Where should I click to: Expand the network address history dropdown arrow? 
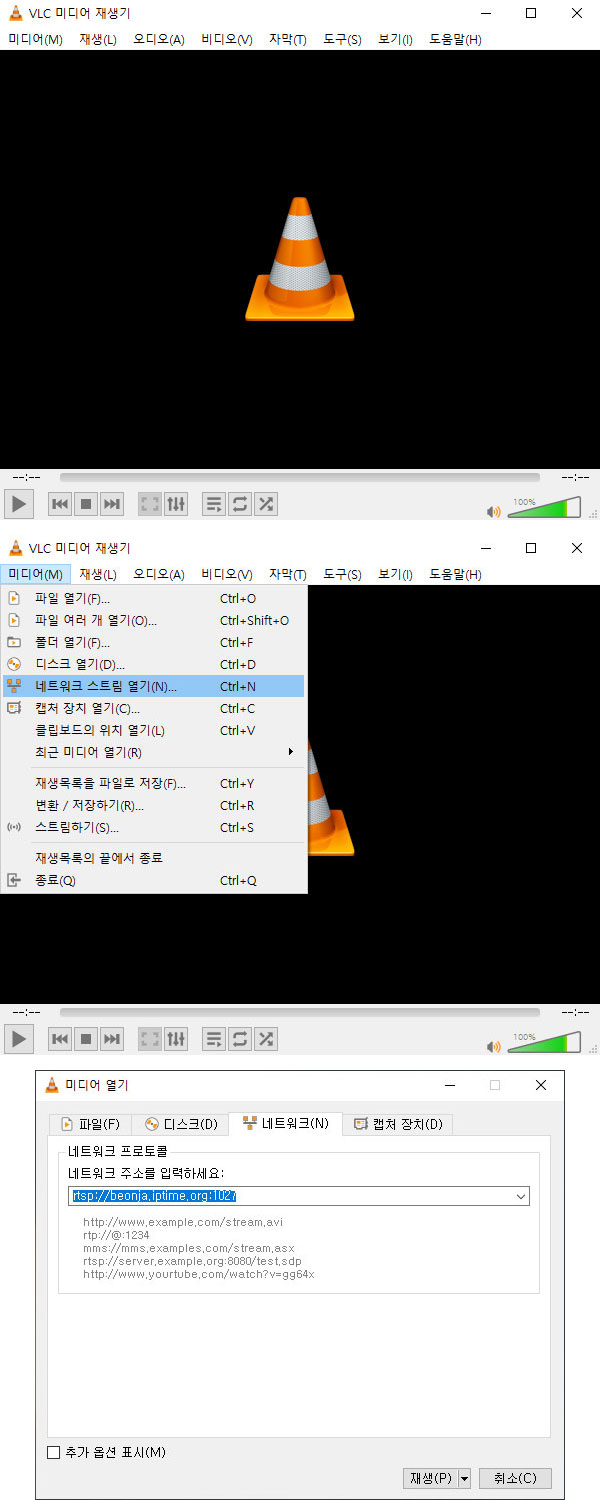coord(521,1195)
